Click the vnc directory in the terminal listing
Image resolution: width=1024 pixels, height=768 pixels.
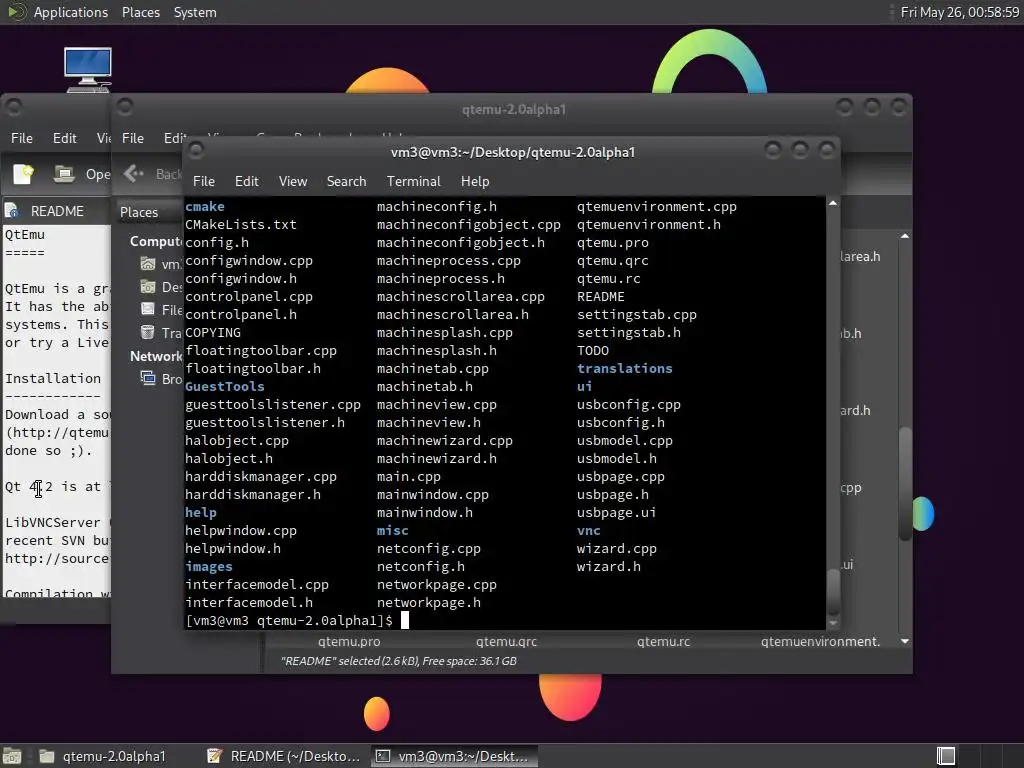588,530
